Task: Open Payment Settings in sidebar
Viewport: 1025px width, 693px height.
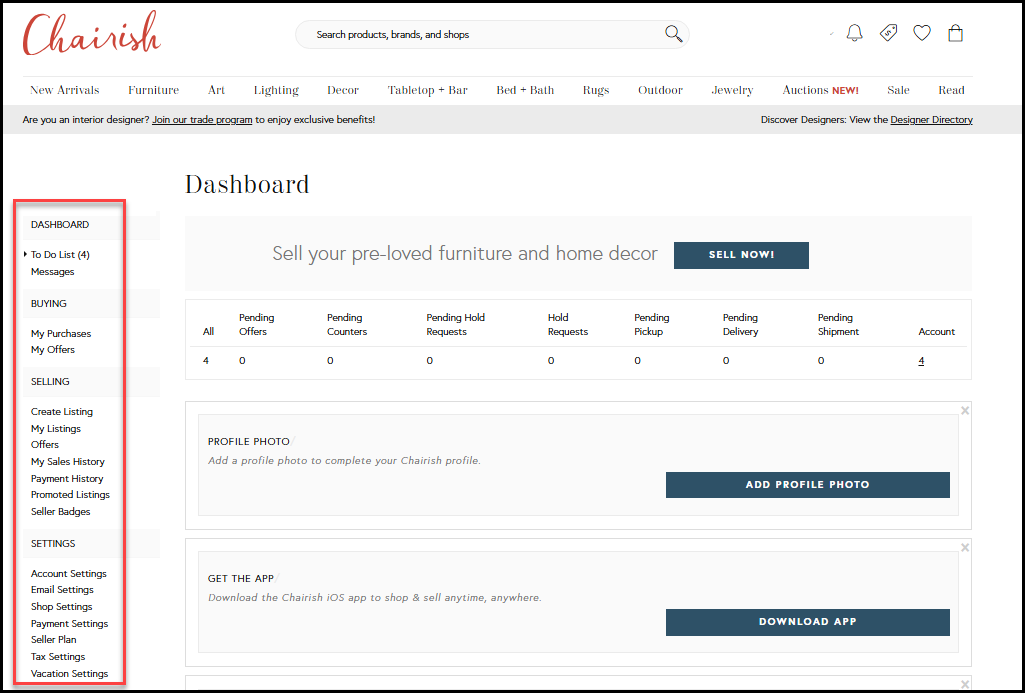Action: coord(69,624)
